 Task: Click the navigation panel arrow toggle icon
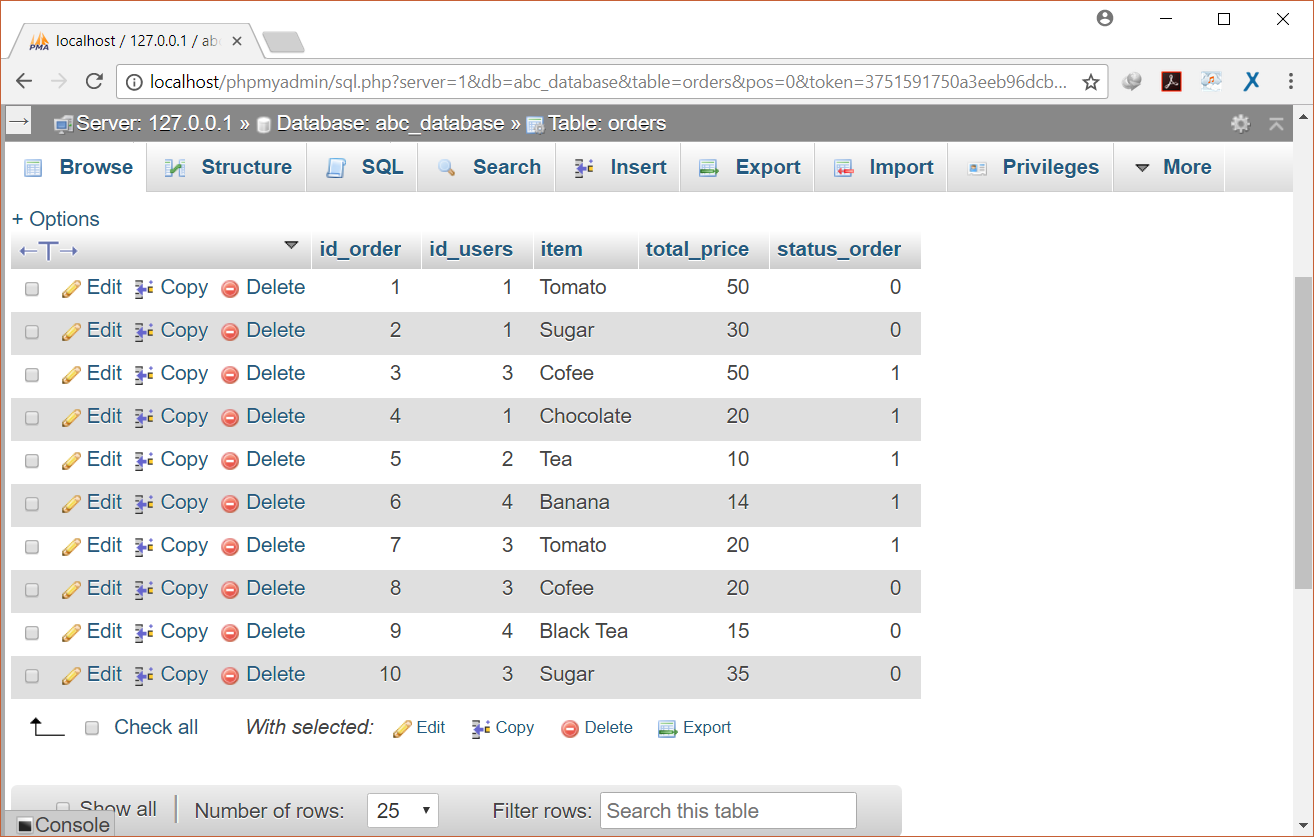[x=18, y=122]
